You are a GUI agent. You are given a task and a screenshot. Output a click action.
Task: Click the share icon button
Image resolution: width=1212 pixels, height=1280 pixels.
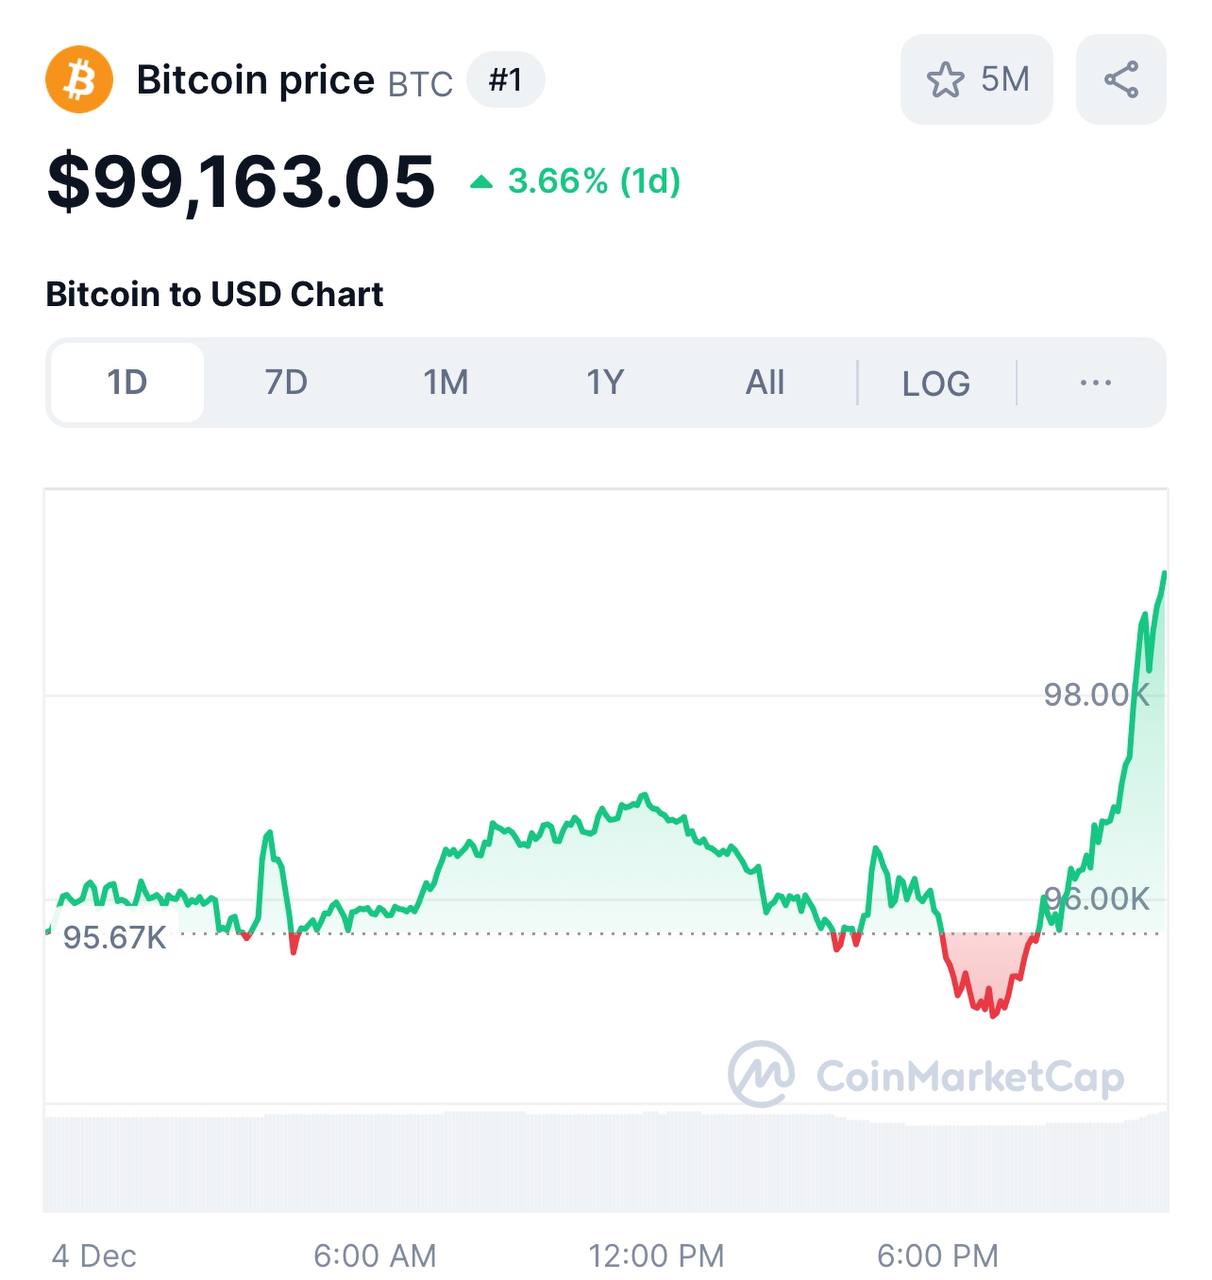click(x=1121, y=80)
